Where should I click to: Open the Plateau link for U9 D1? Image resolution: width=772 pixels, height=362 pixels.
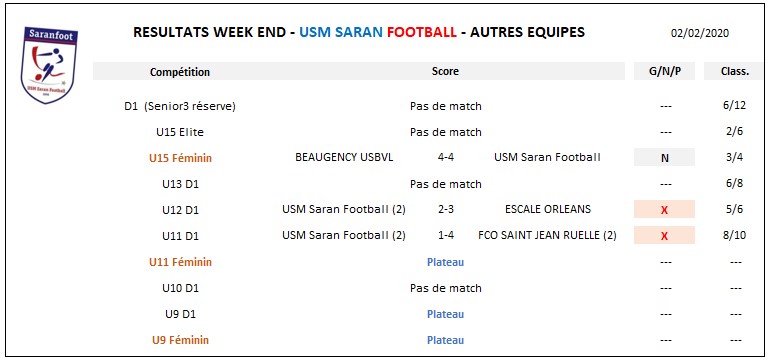click(445, 314)
